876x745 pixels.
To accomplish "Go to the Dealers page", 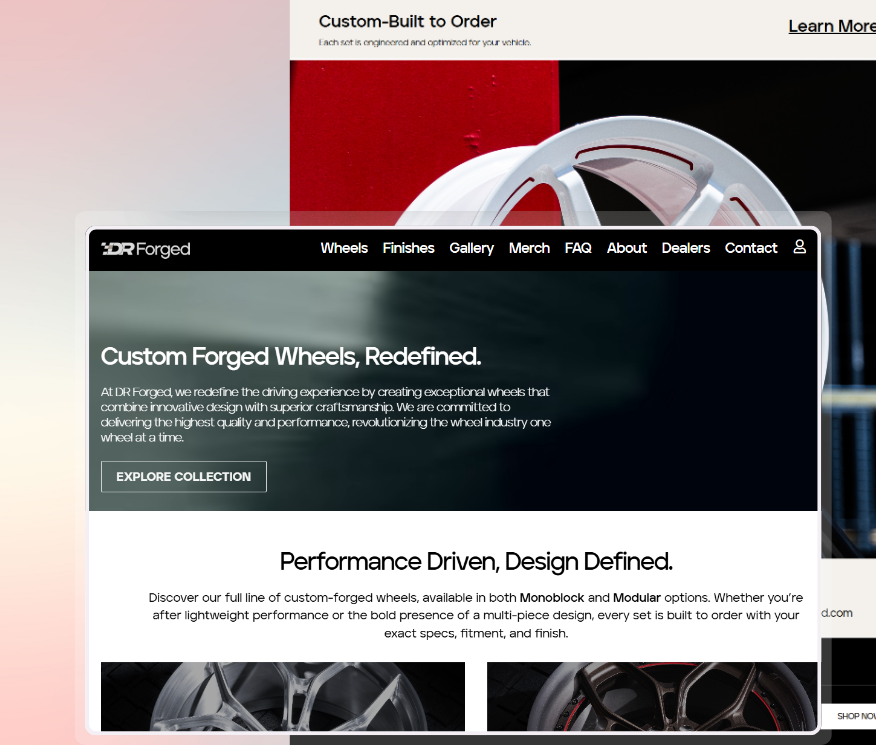I will tap(686, 248).
